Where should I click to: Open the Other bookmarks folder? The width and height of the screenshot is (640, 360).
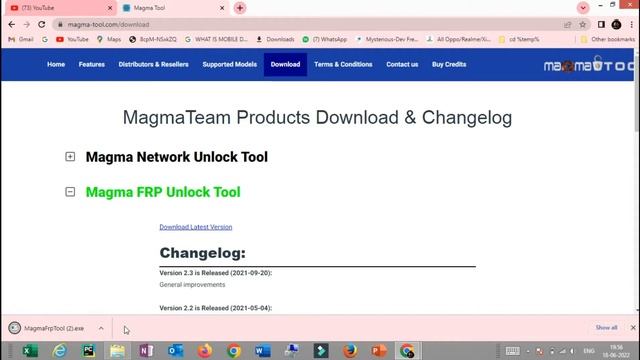[608, 39]
